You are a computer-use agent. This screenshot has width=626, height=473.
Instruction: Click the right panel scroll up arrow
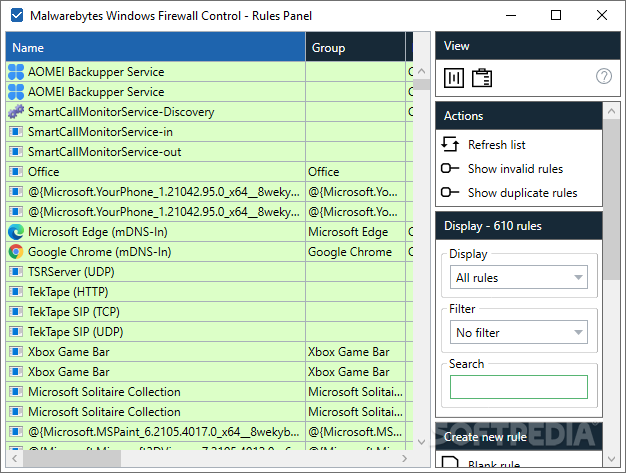(x=611, y=111)
